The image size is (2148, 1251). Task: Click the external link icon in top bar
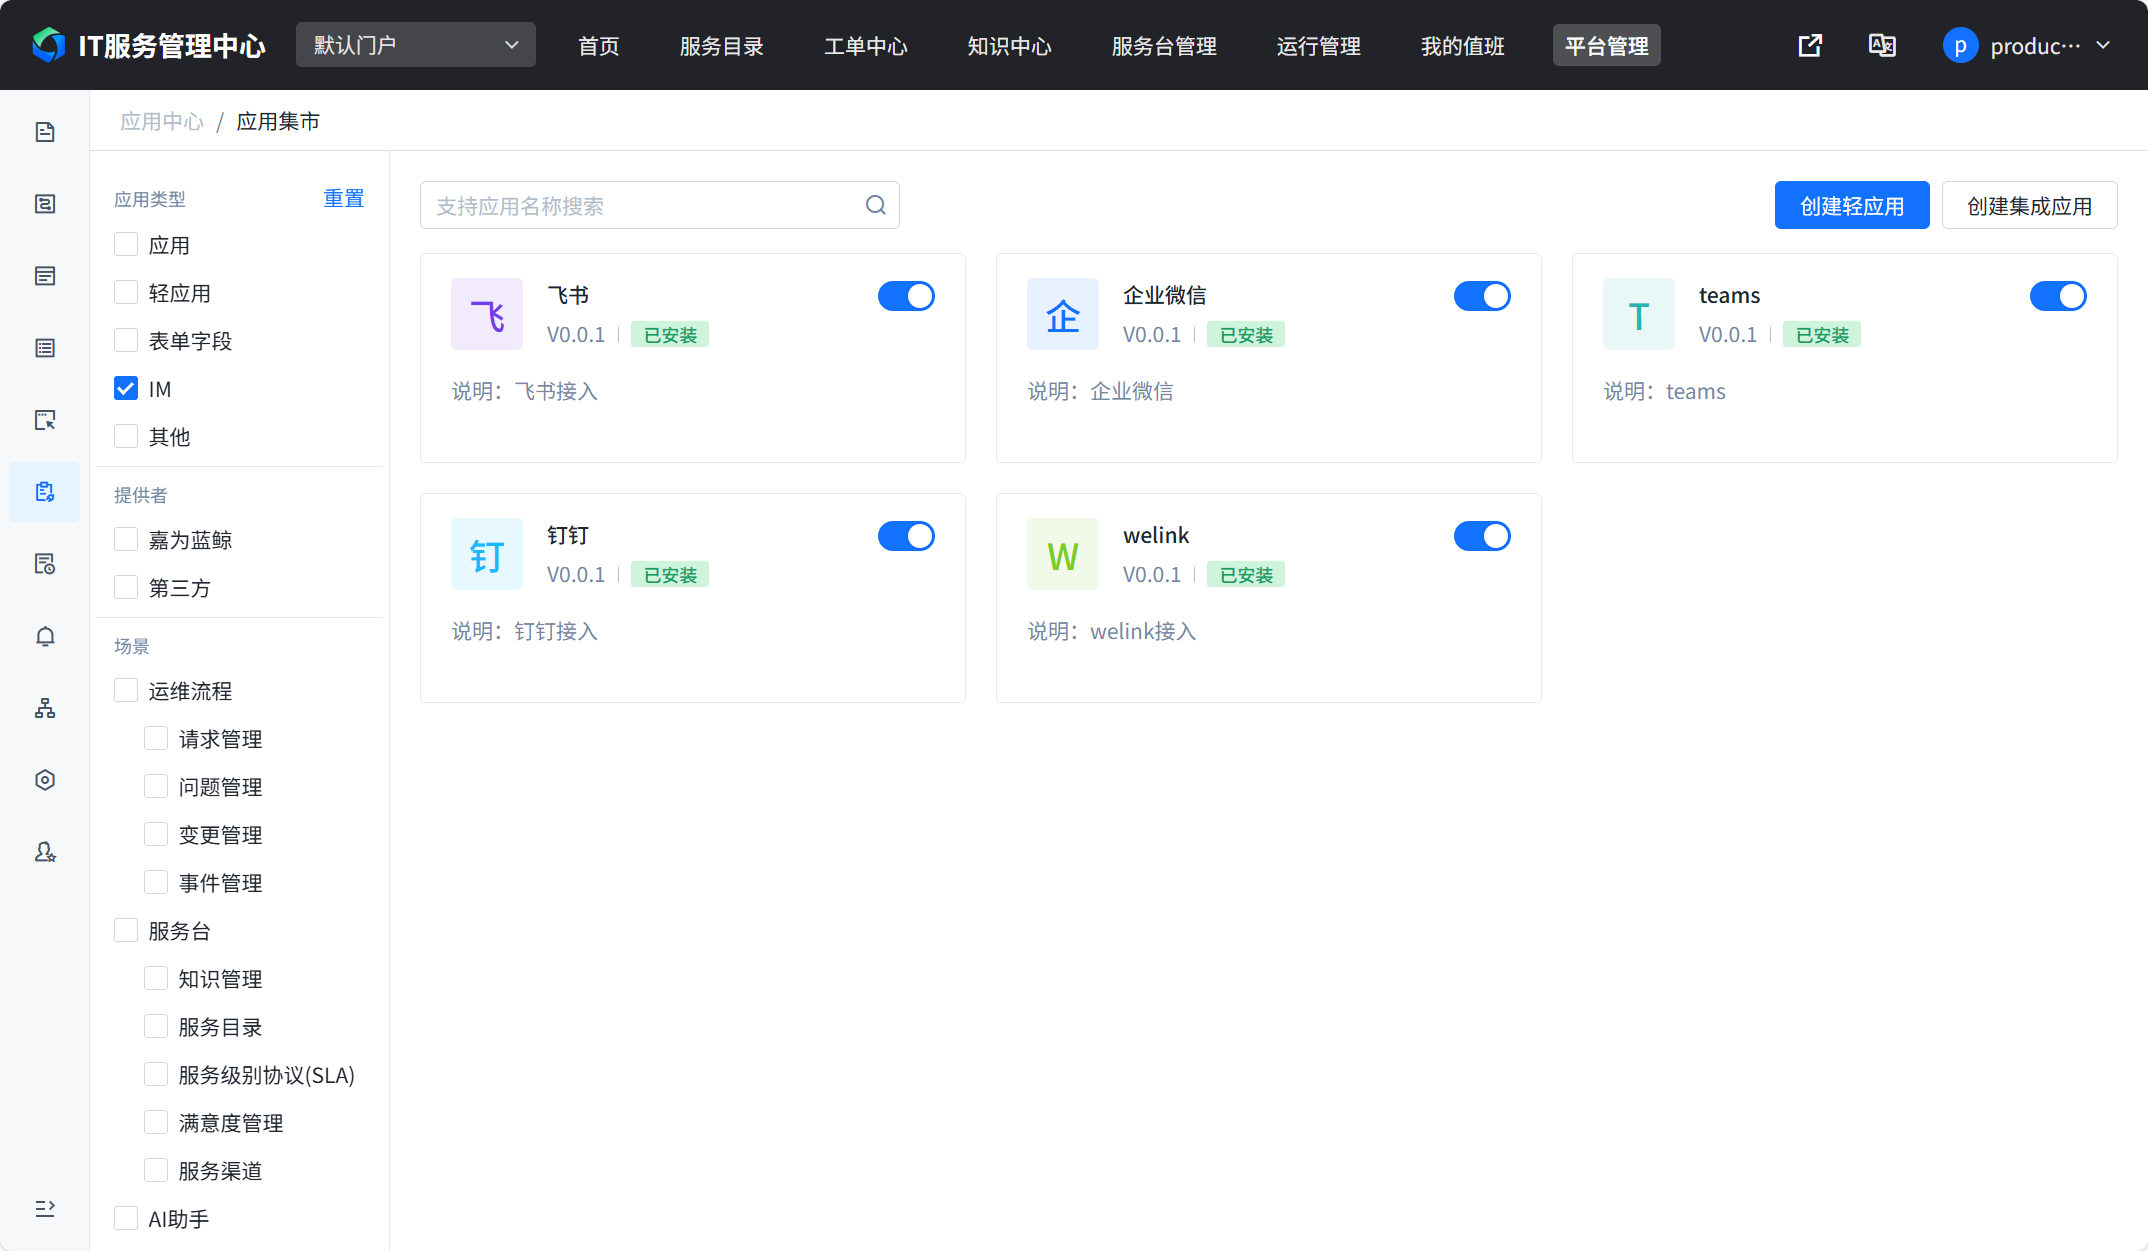[x=1810, y=45]
